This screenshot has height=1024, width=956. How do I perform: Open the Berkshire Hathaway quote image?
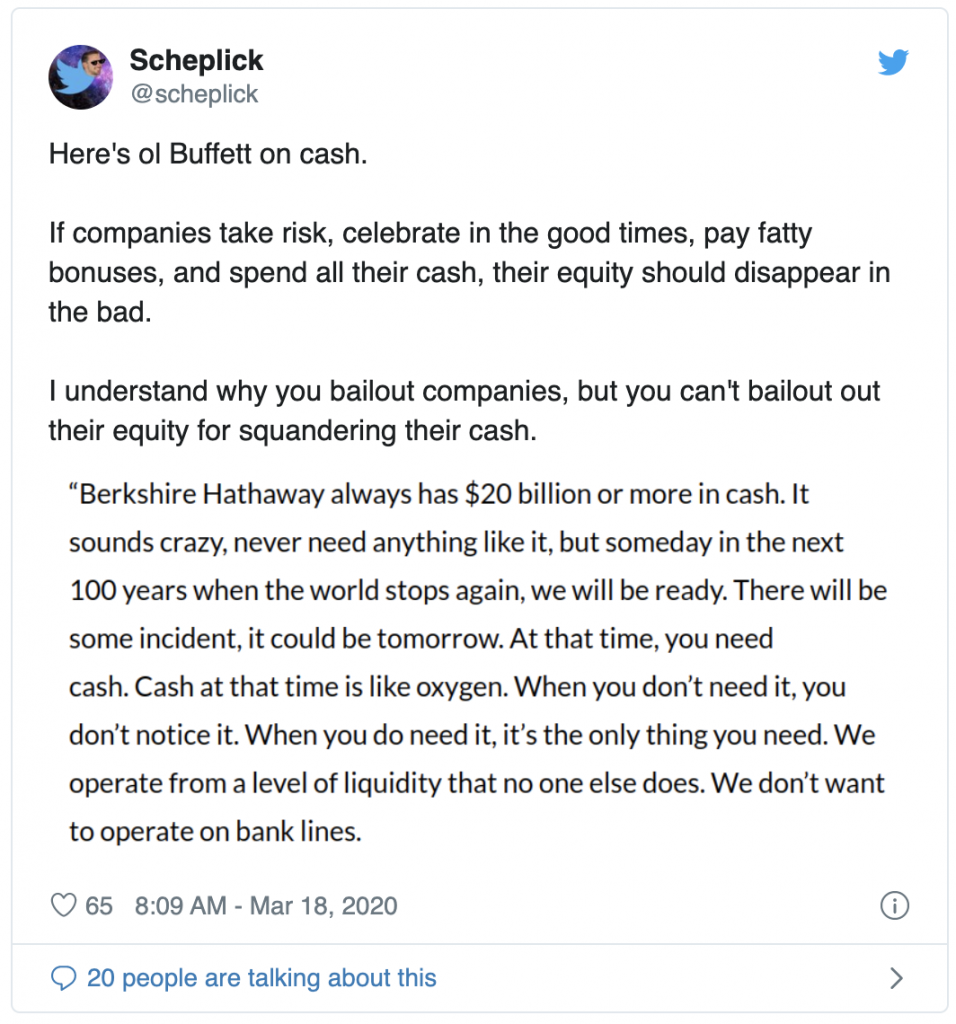478,662
